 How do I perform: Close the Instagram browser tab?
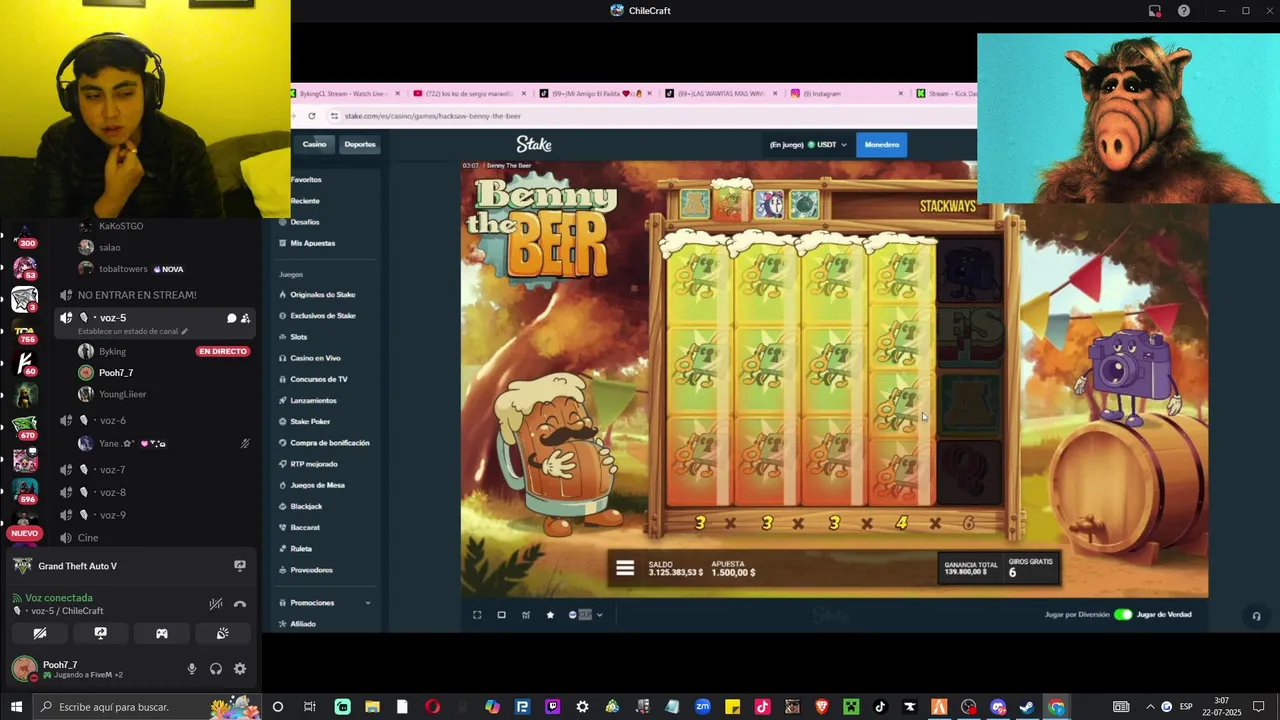point(900,93)
